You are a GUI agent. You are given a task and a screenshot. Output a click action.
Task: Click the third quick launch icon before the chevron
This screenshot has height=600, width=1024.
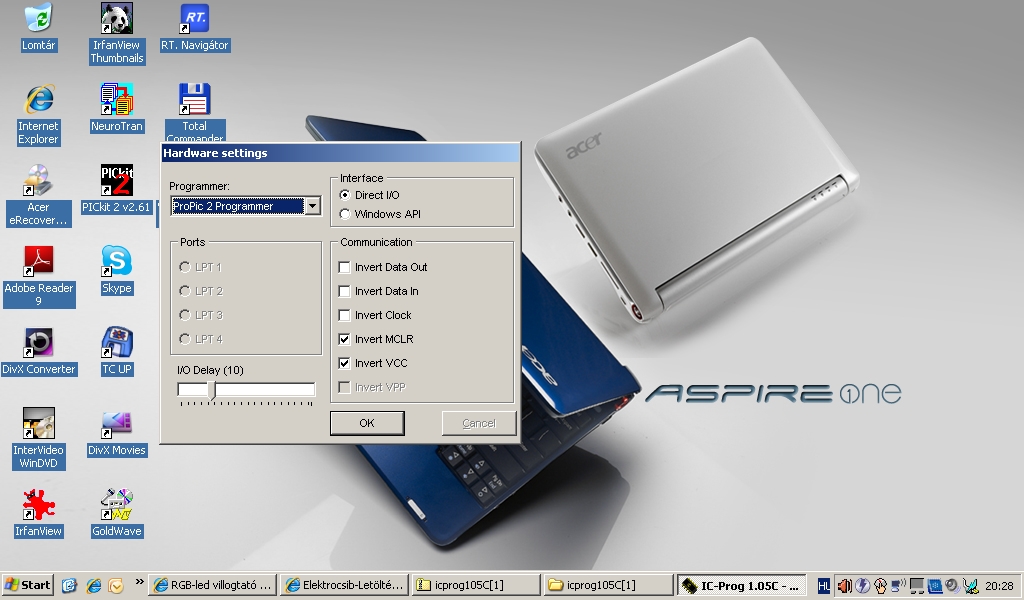[116, 585]
